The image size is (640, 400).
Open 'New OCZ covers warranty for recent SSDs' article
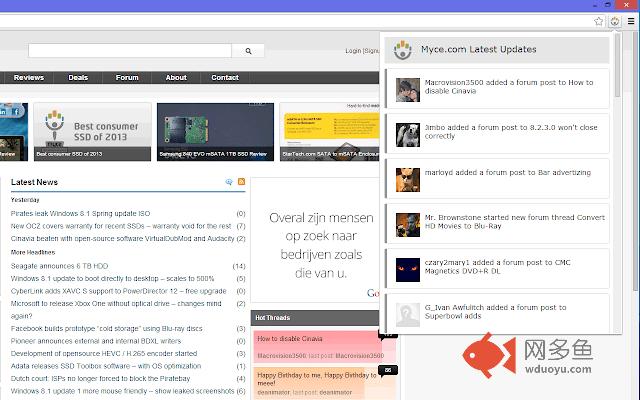coord(121,226)
